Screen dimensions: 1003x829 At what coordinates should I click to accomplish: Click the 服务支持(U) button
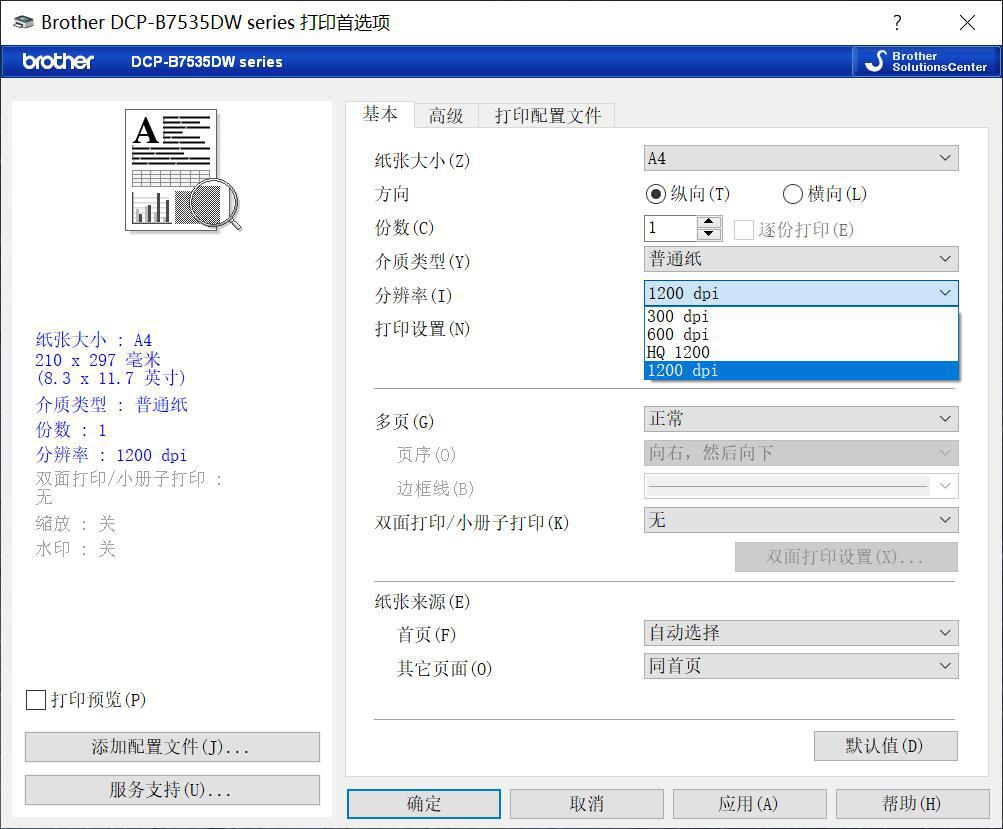coord(171,790)
